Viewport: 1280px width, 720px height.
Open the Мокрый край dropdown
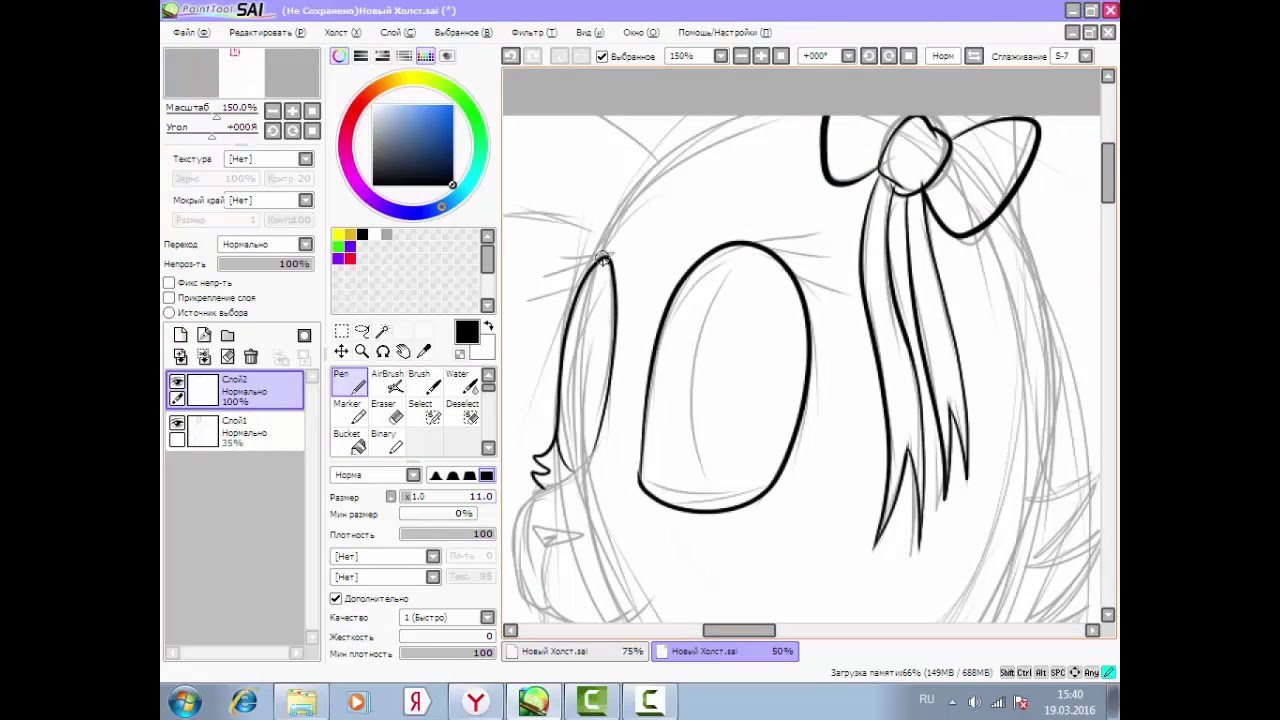tap(270, 200)
